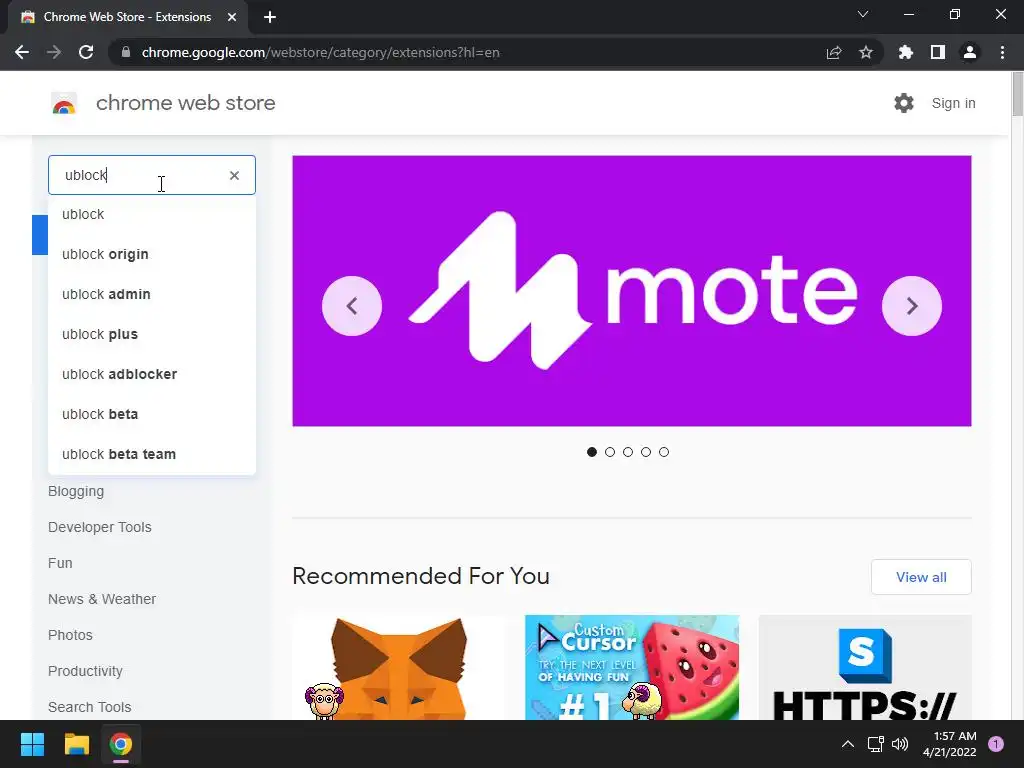Image resolution: width=1024 pixels, height=768 pixels.
Task: Open the Chrome profile avatar menu
Action: click(x=970, y=52)
